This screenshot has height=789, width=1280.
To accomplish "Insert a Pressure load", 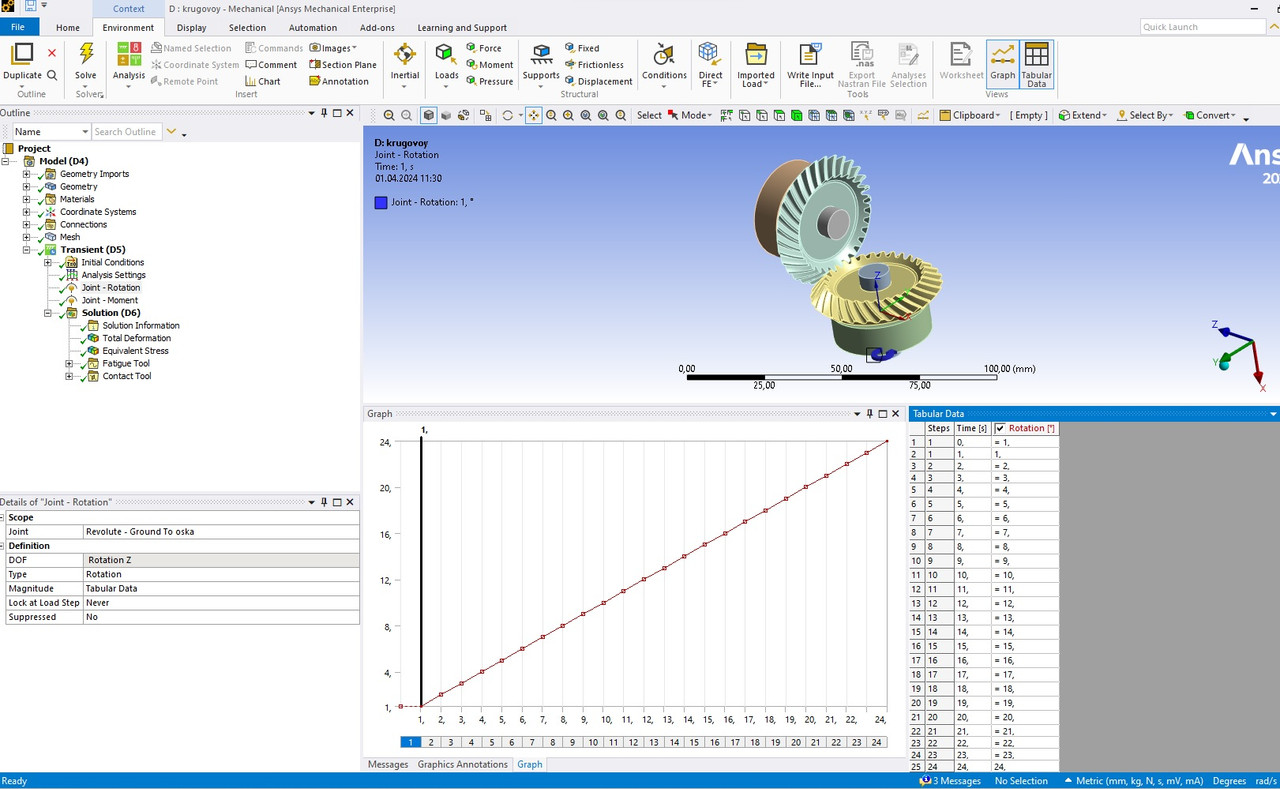I will click(x=488, y=82).
